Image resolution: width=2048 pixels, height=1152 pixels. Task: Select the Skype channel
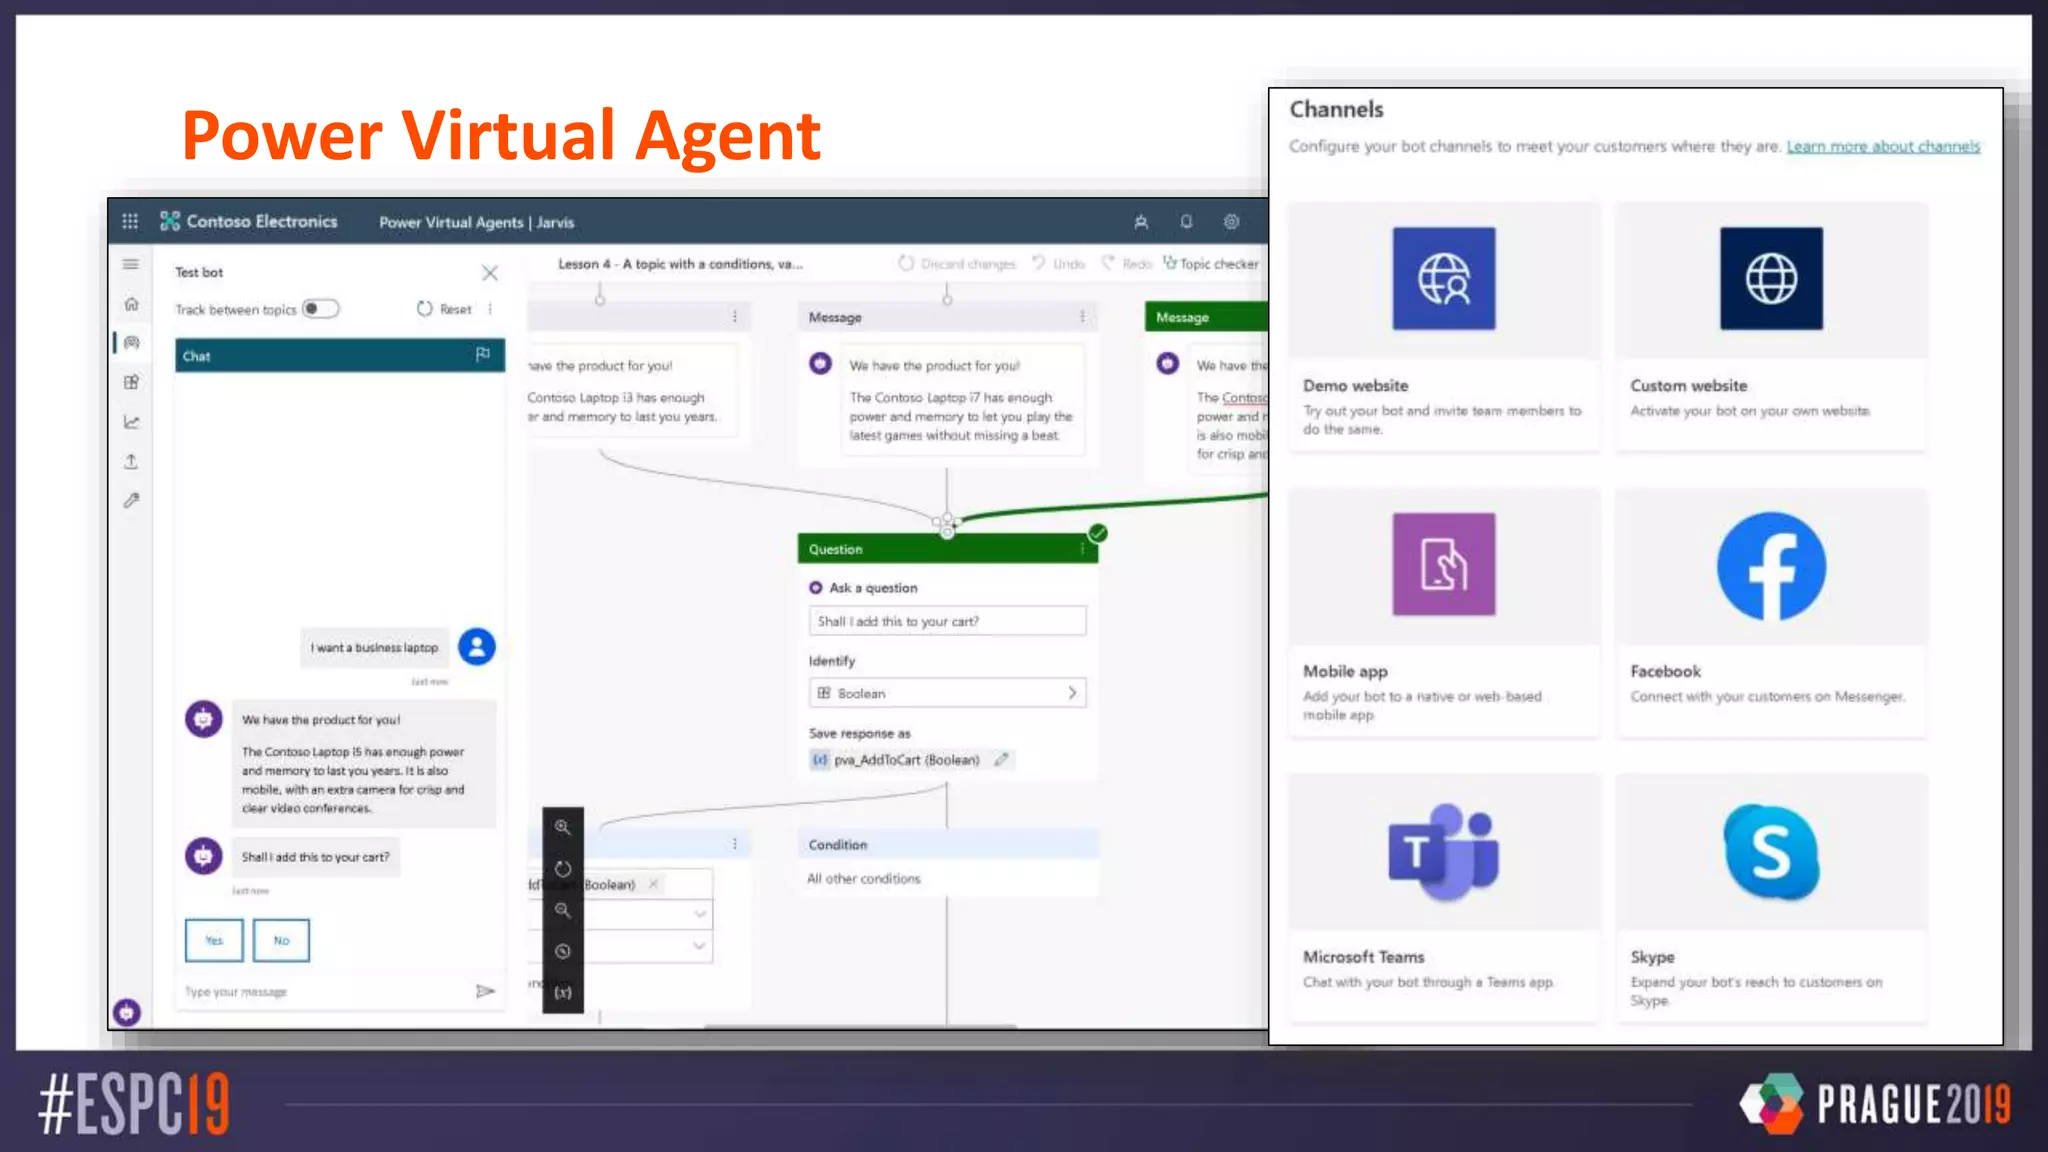(x=1771, y=898)
